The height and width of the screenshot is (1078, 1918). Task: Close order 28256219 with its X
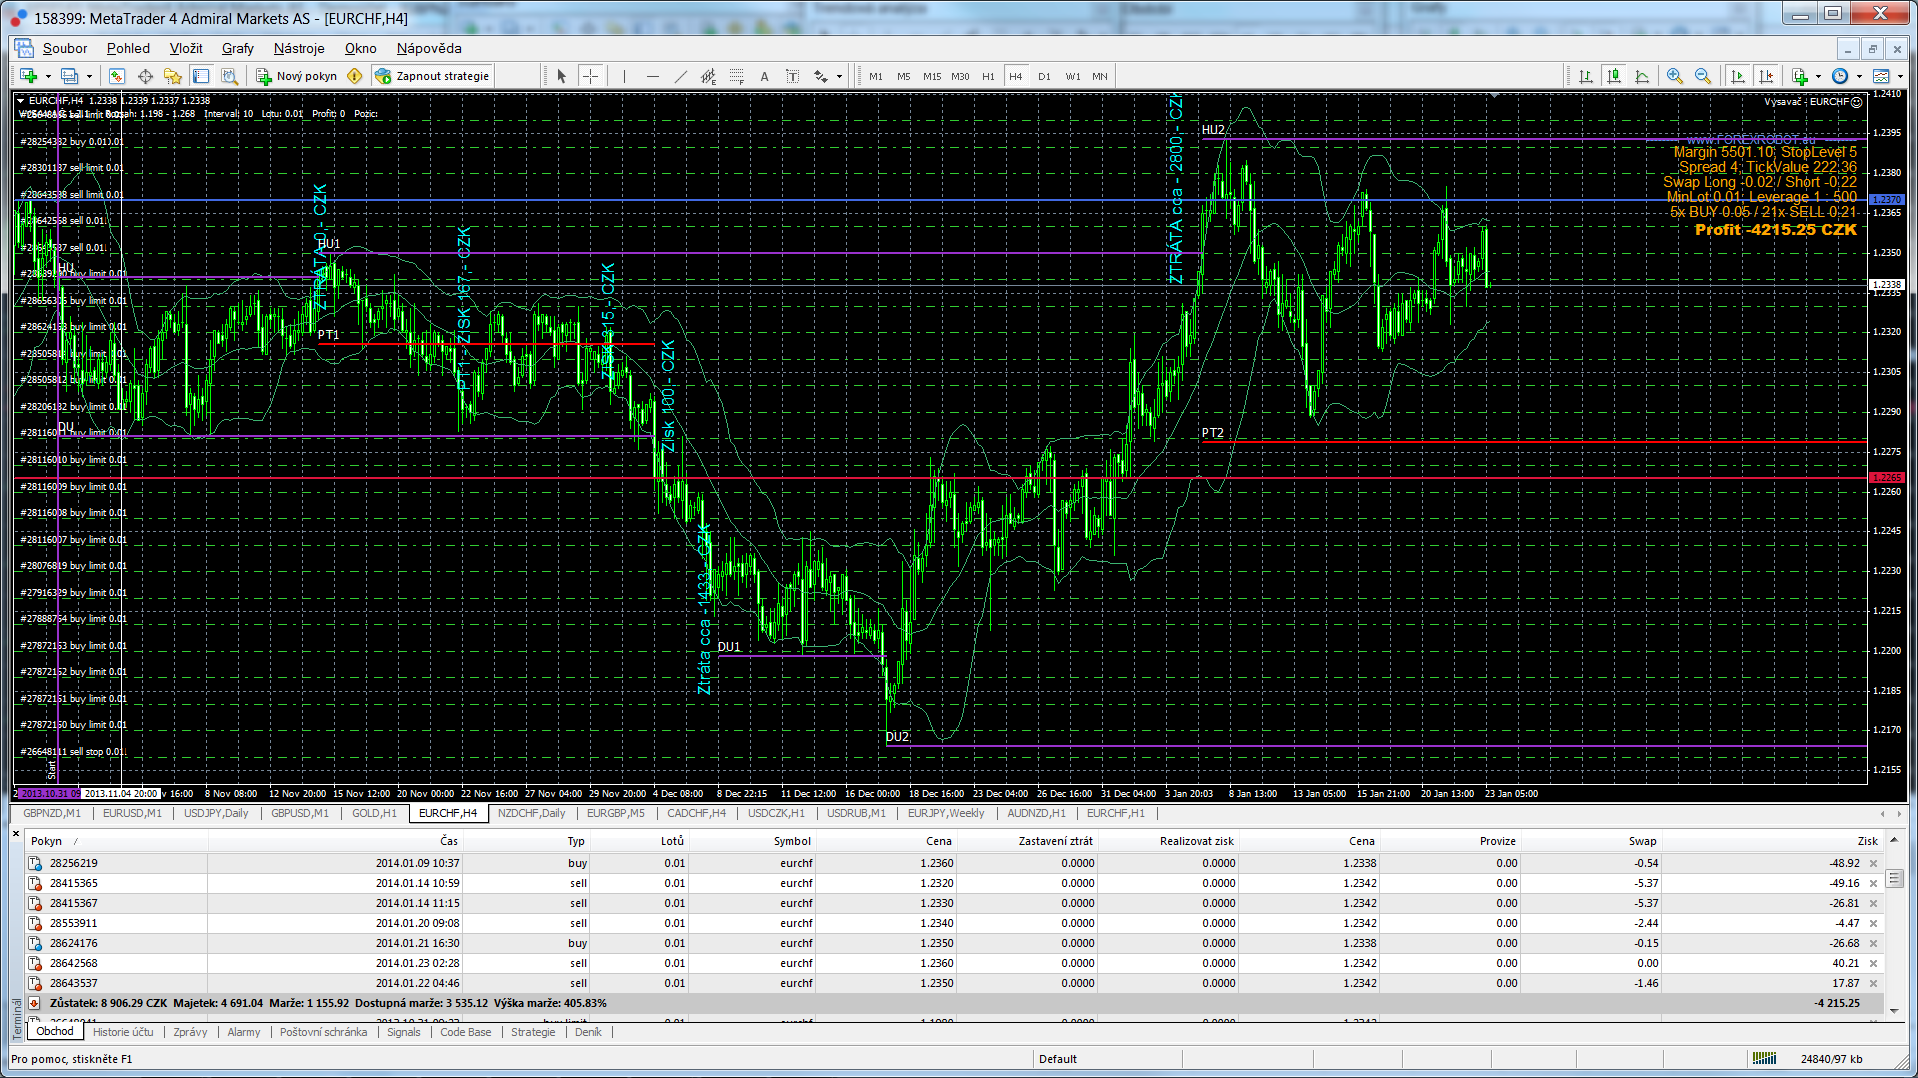click(x=1874, y=863)
